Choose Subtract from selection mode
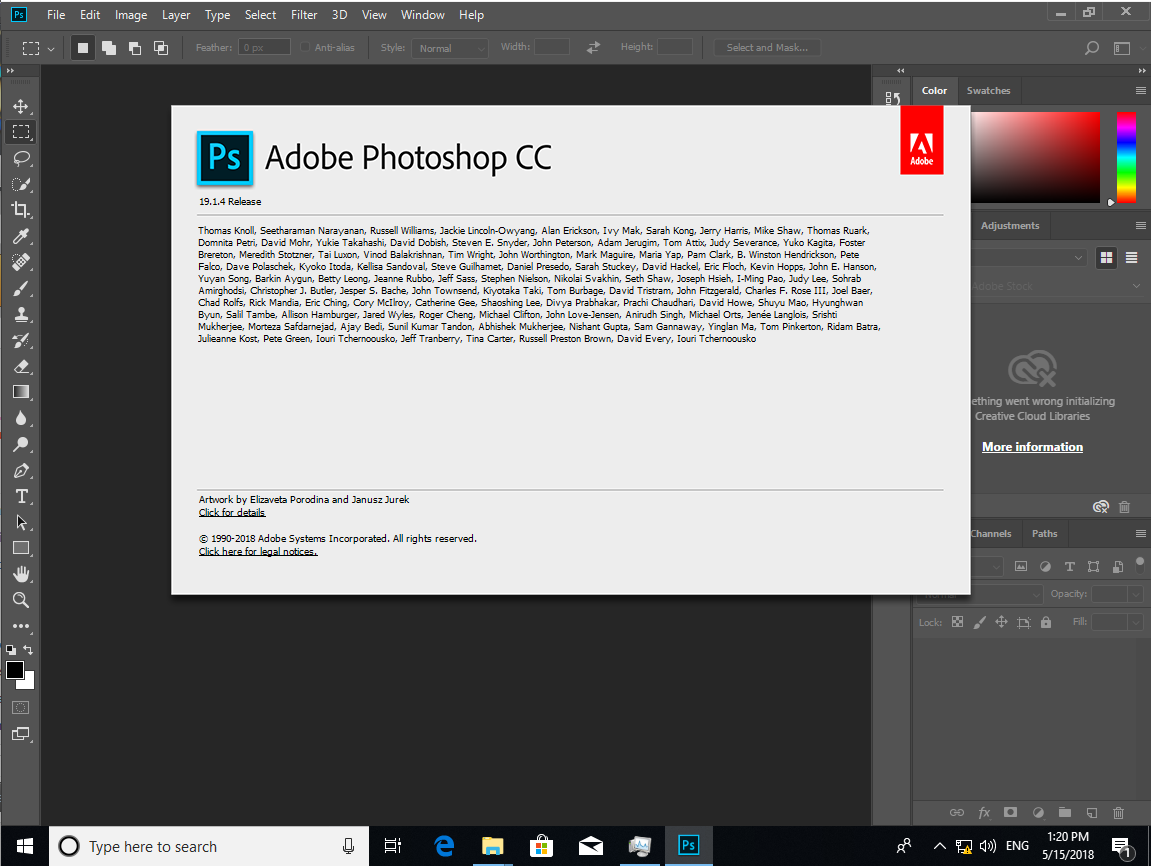The width and height of the screenshot is (1151, 866). pyautogui.click(x=135, y=48)
